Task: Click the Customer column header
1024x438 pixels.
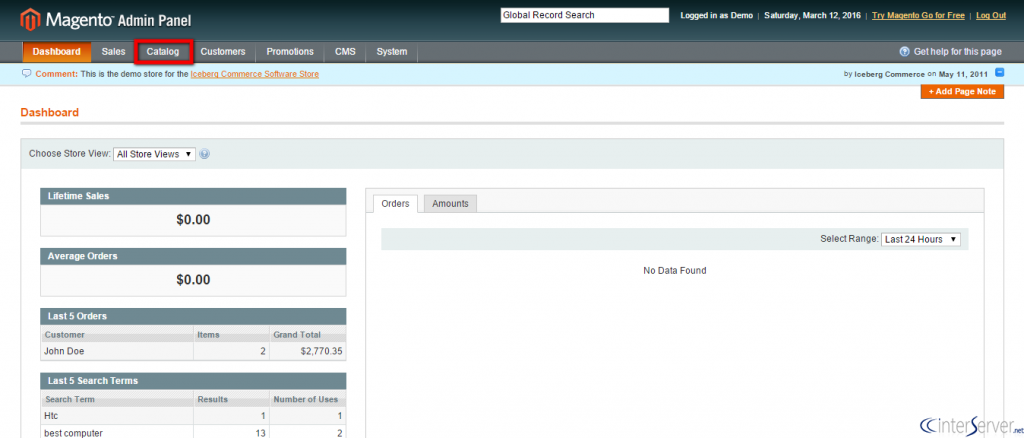Action: 117,335
